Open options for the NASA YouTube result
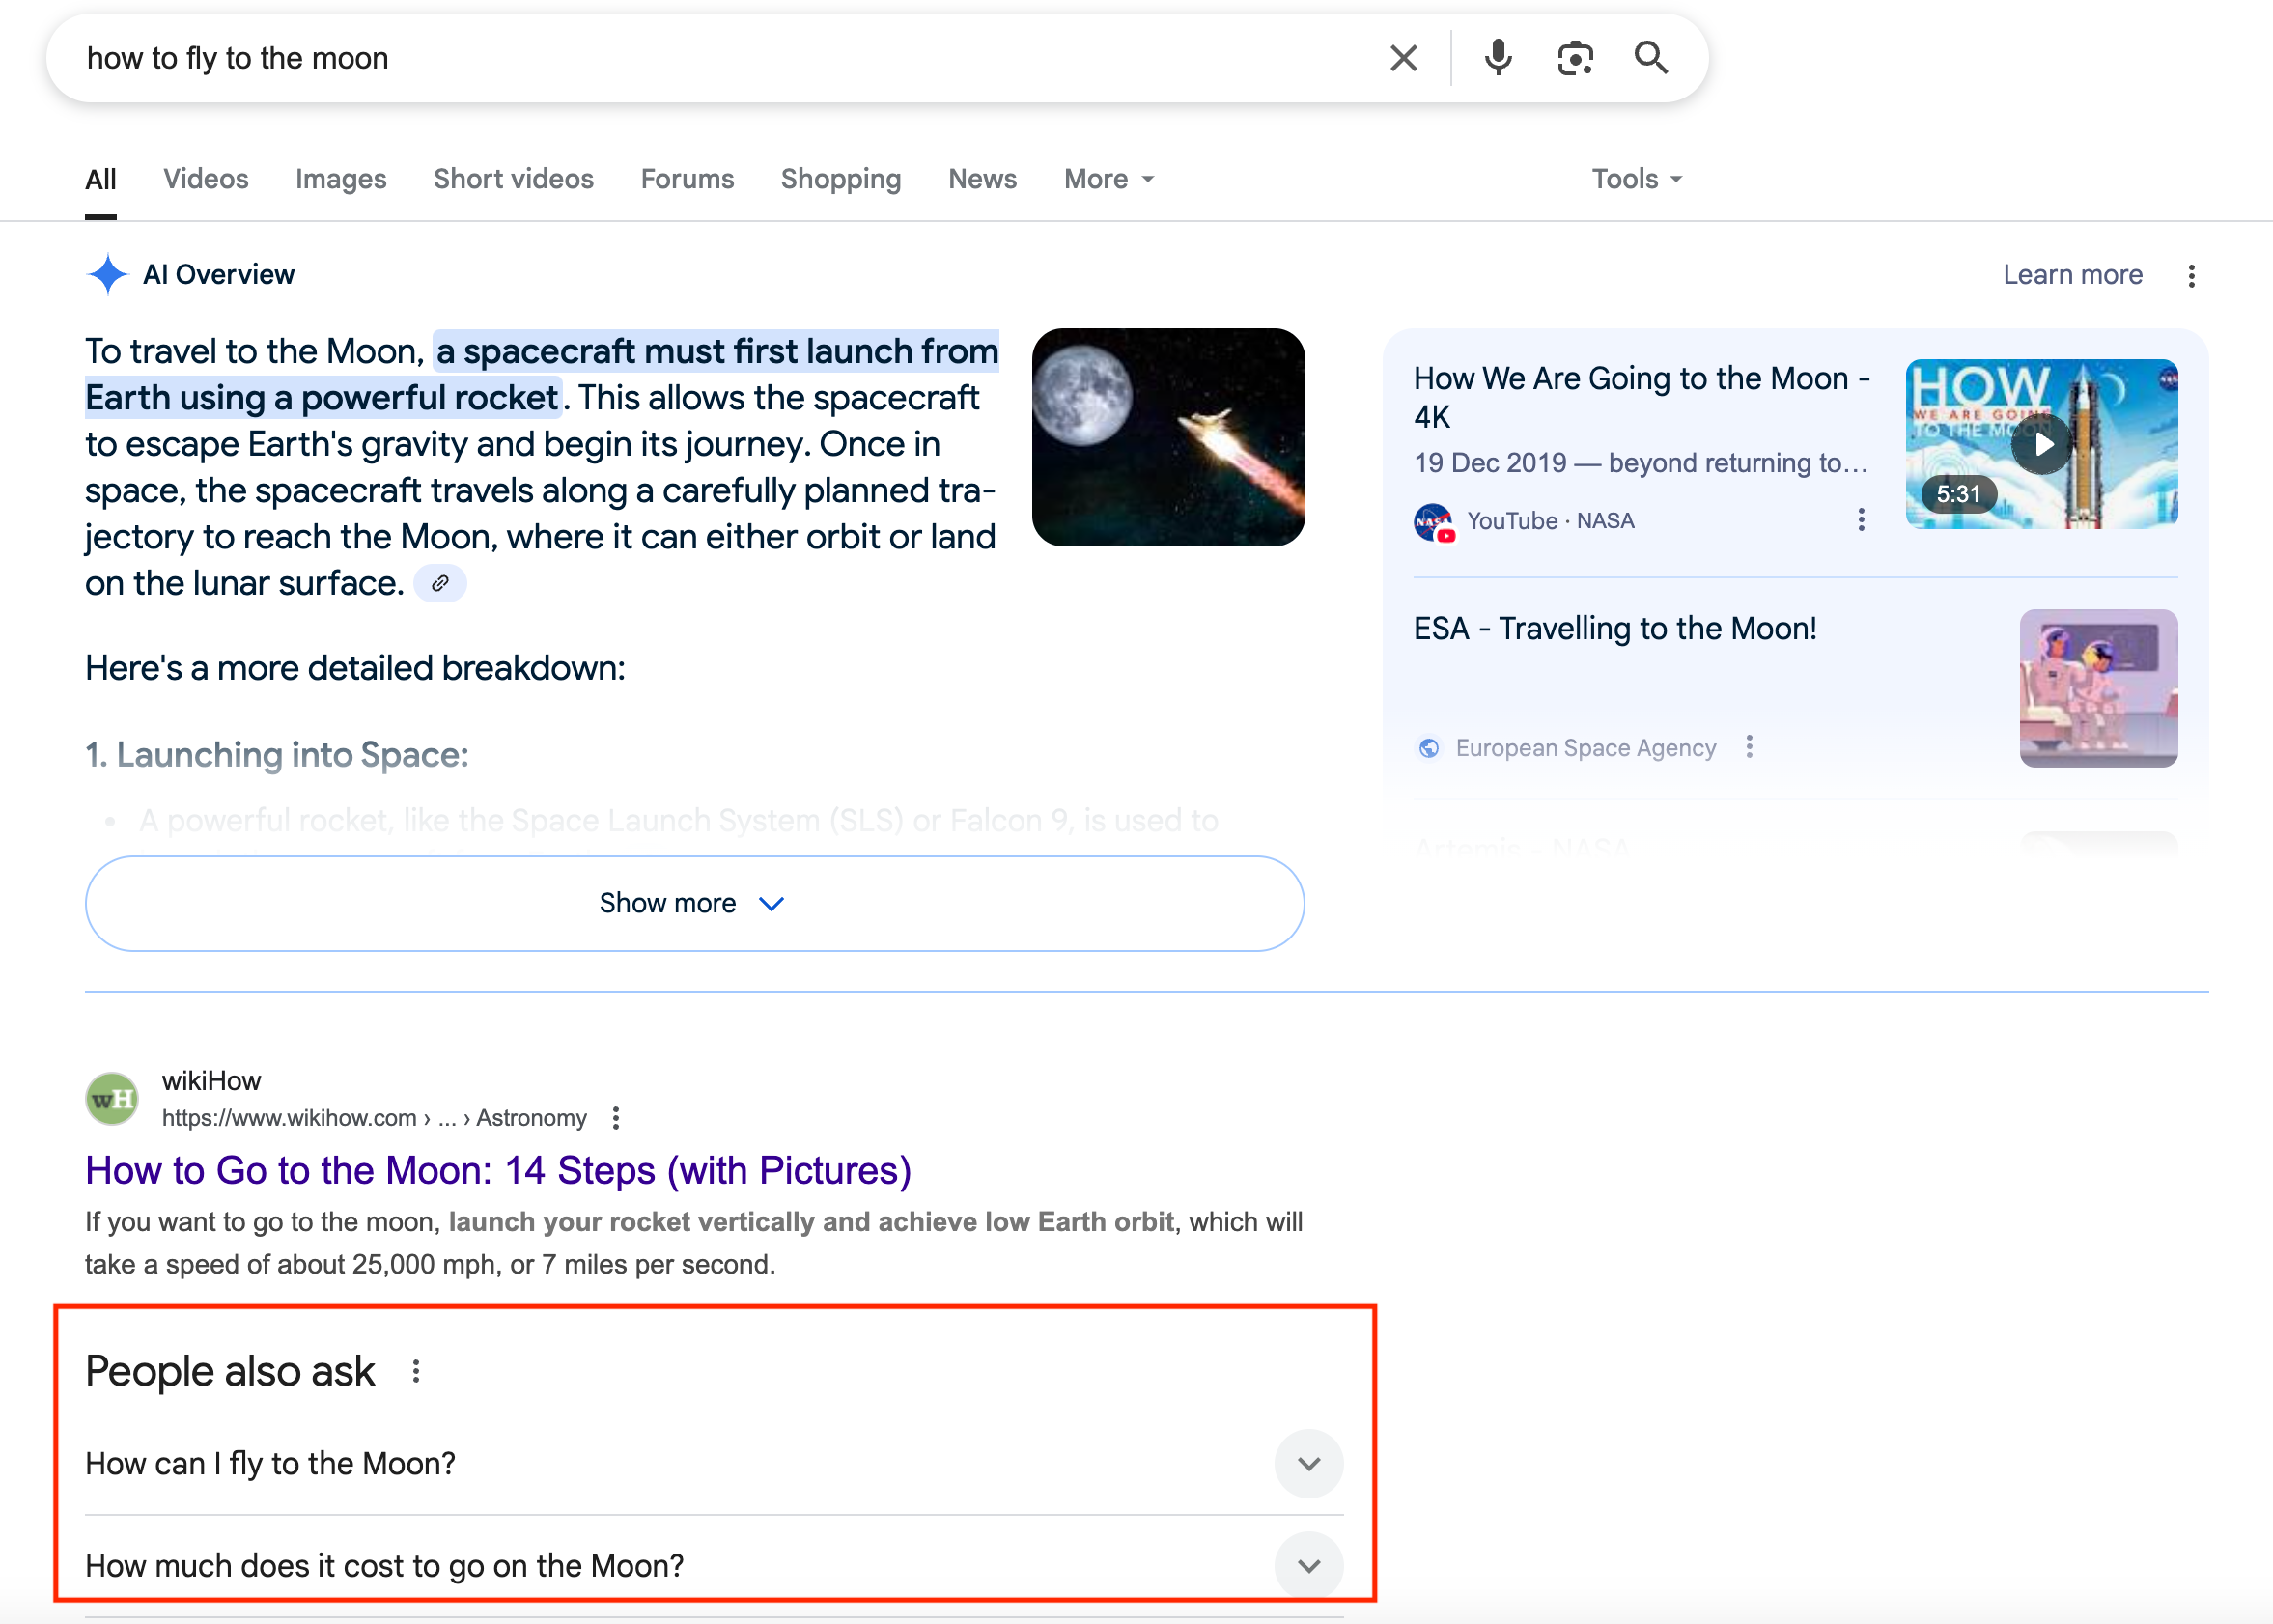This screenshot has width=2273, height=1624. pyautogui.click(x=1861, y=520)
